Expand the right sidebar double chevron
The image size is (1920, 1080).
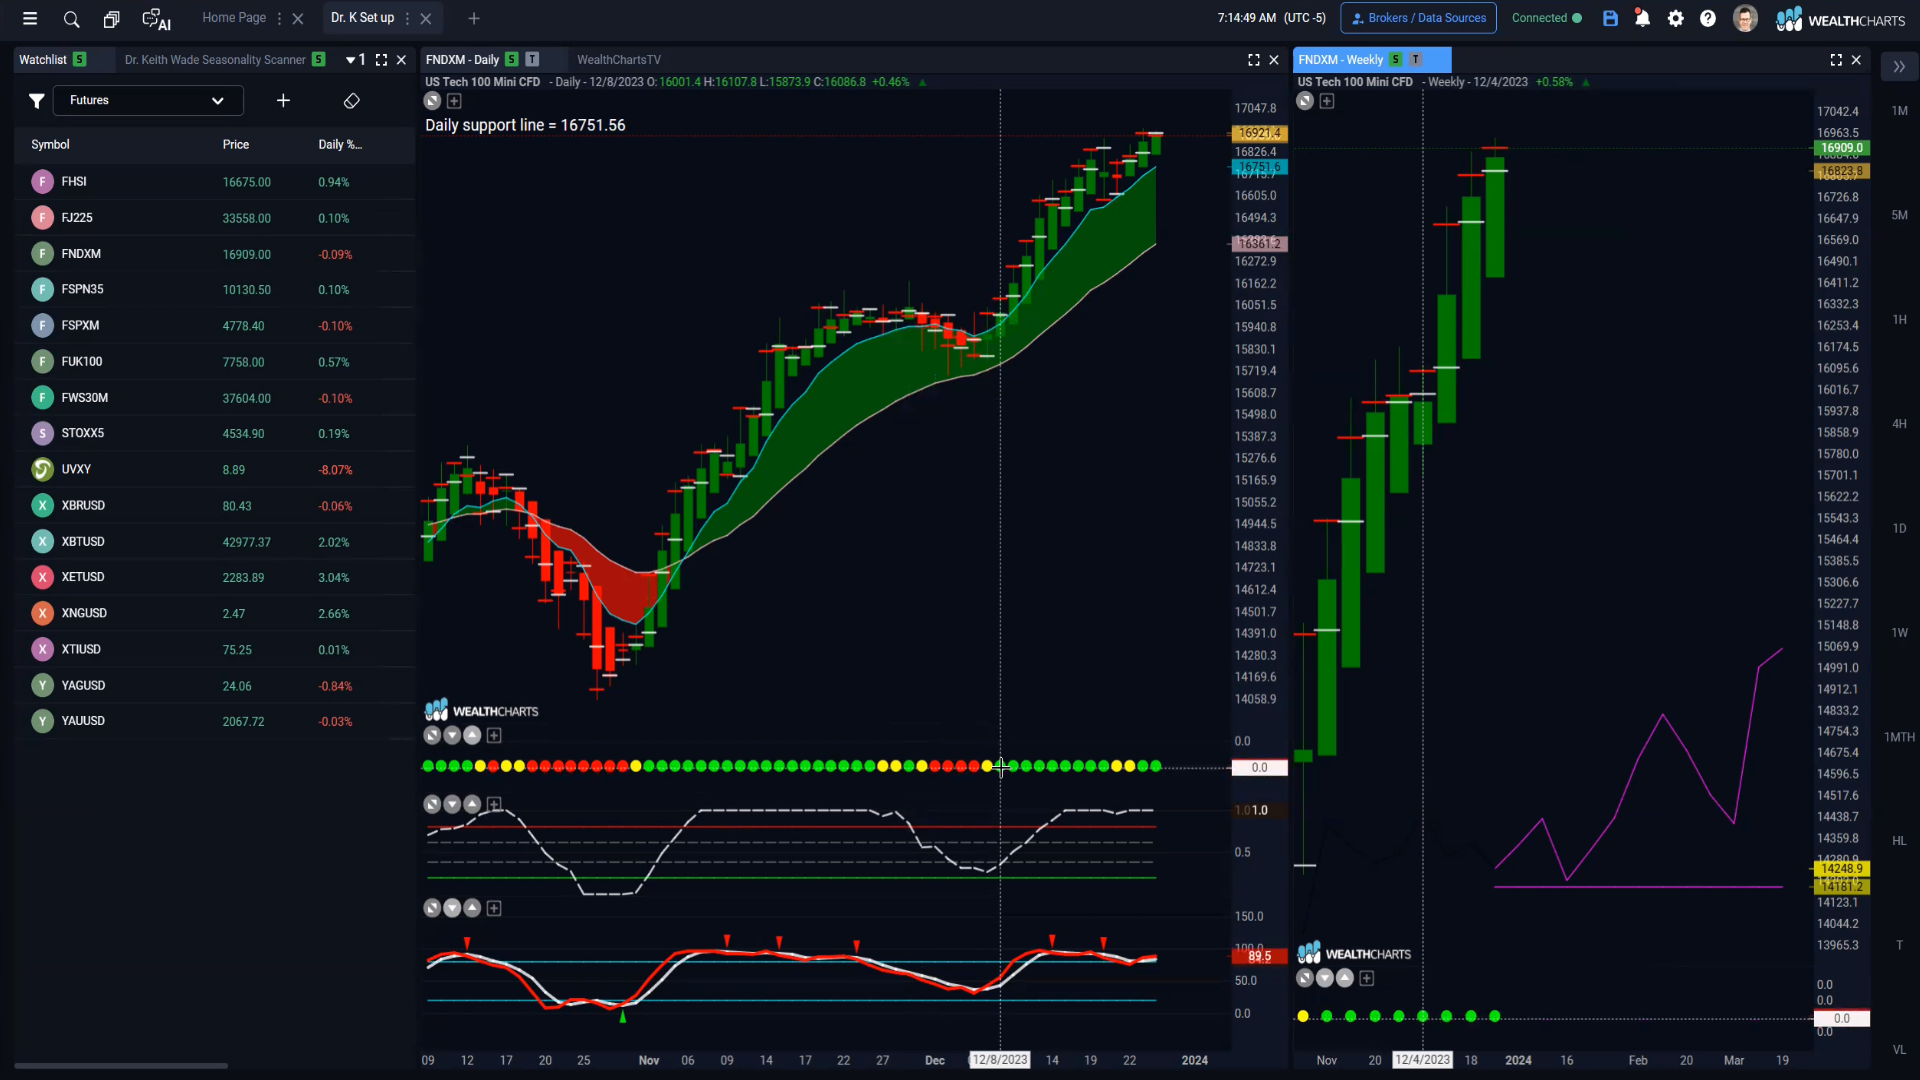(1899, 67)
